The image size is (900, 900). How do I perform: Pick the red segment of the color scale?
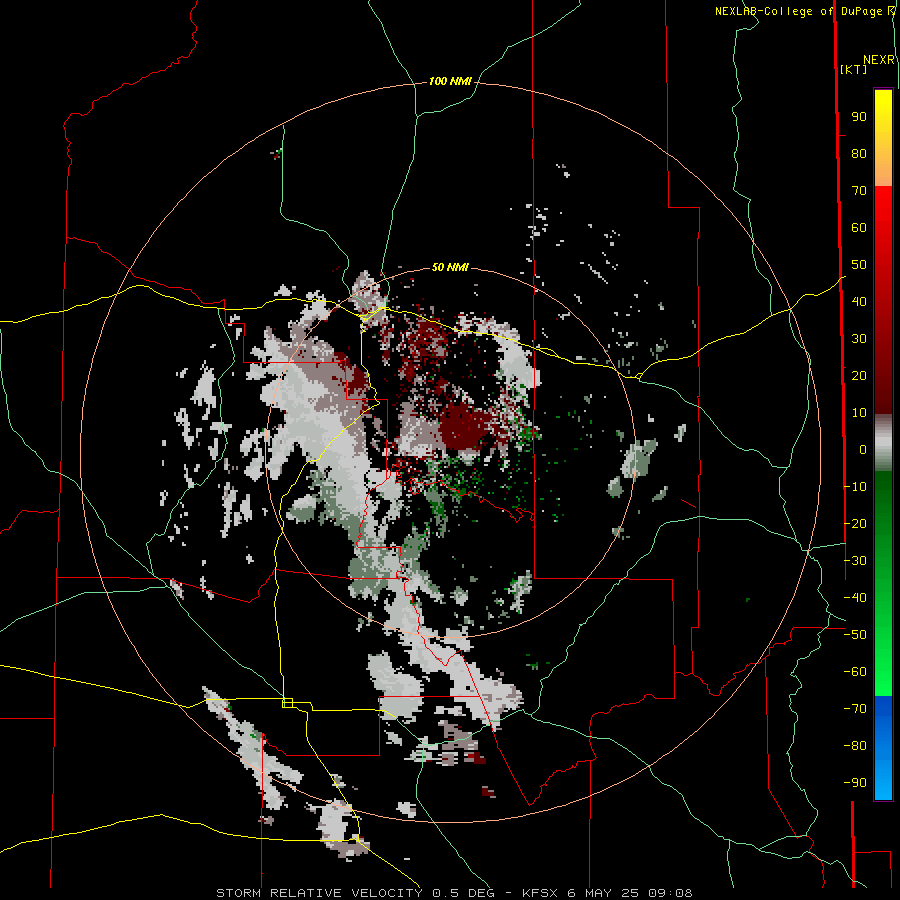pyautogui.click(x=883, y=300)
